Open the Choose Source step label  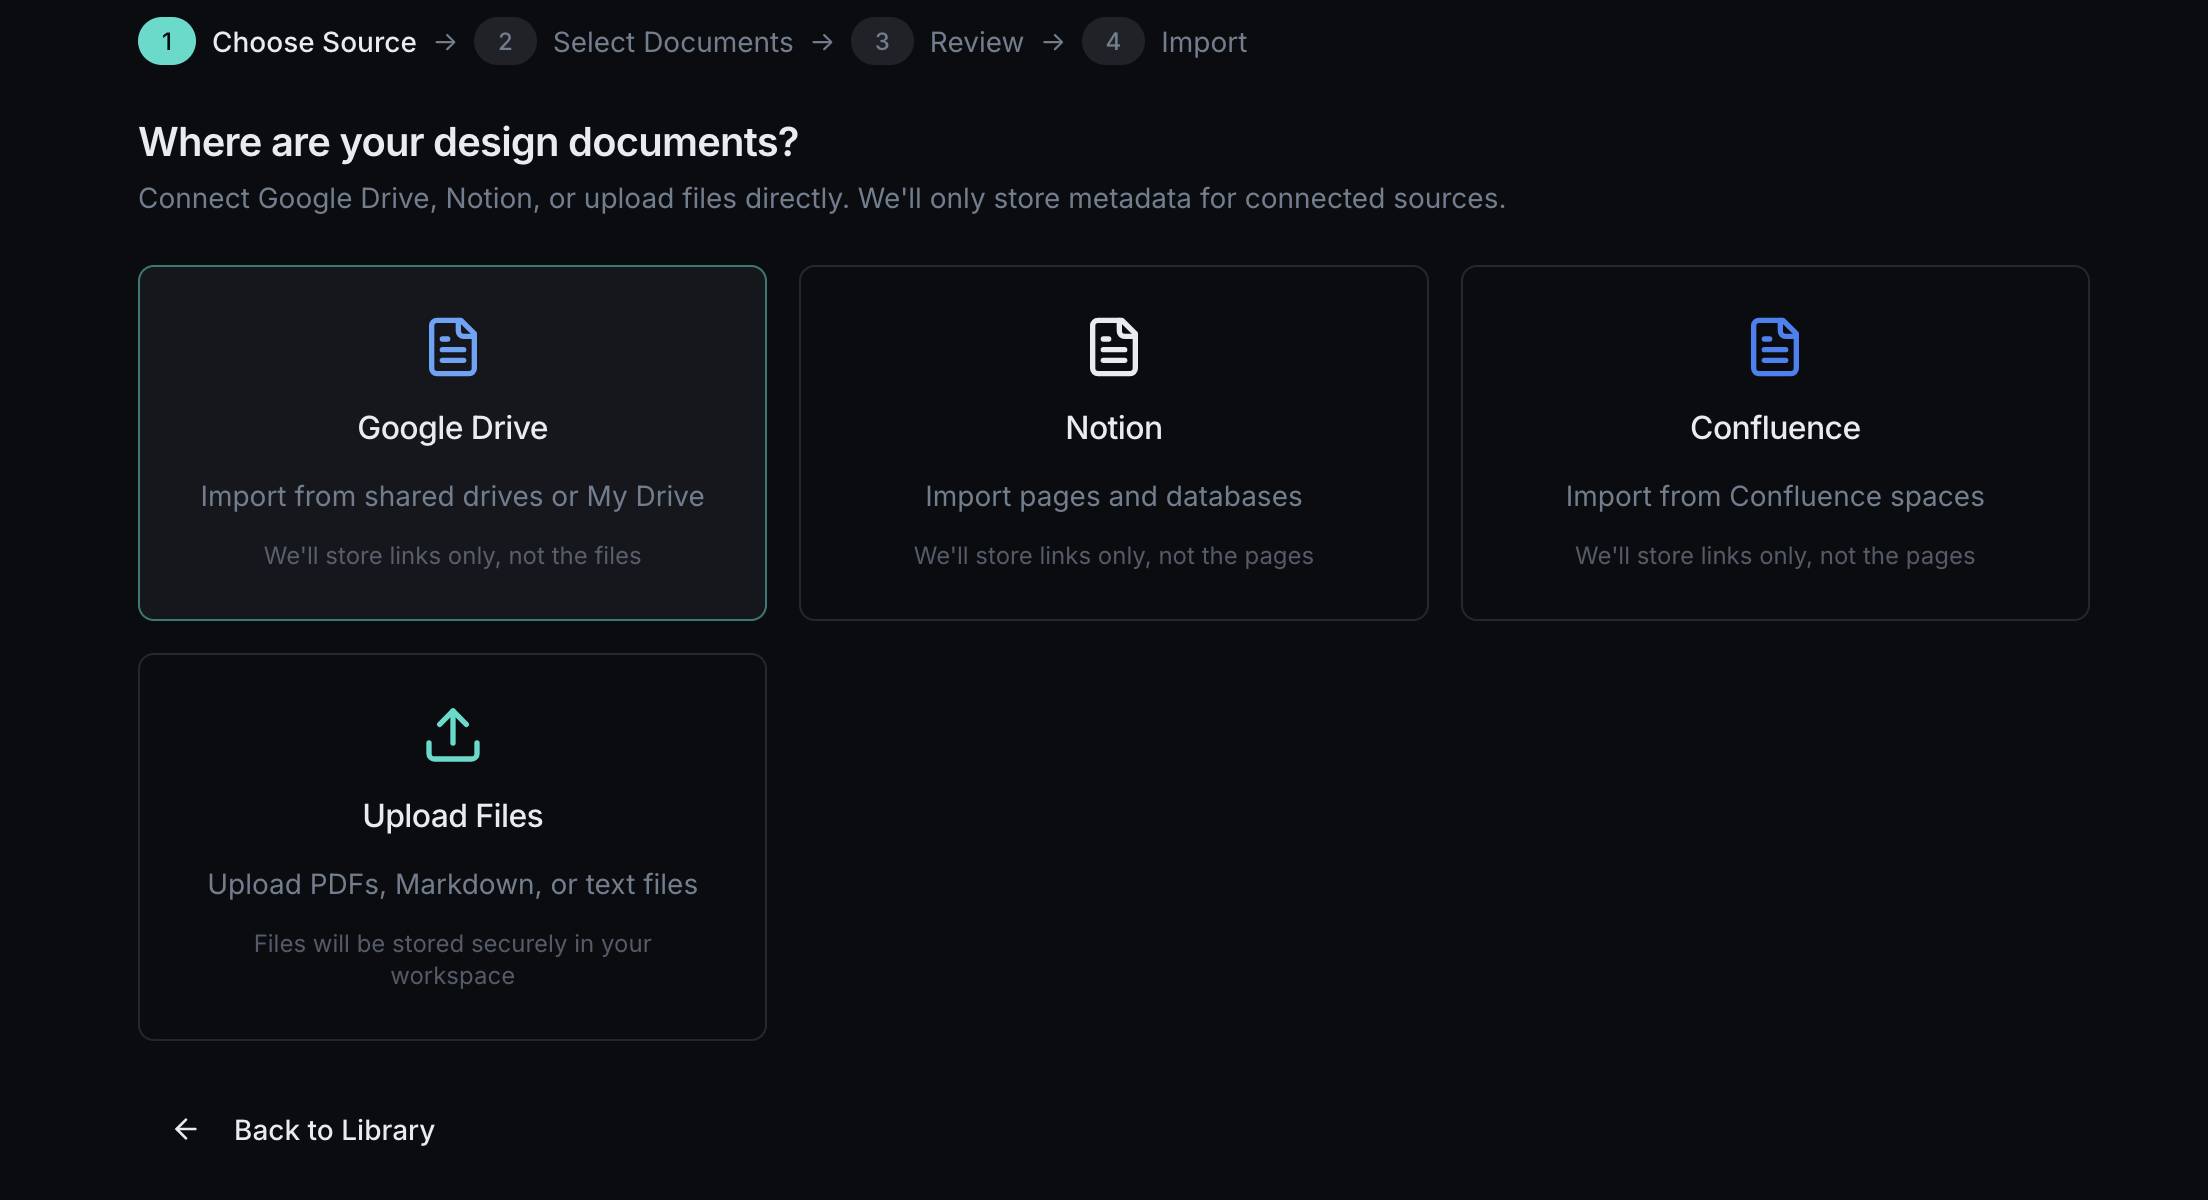tap(314, 42)
